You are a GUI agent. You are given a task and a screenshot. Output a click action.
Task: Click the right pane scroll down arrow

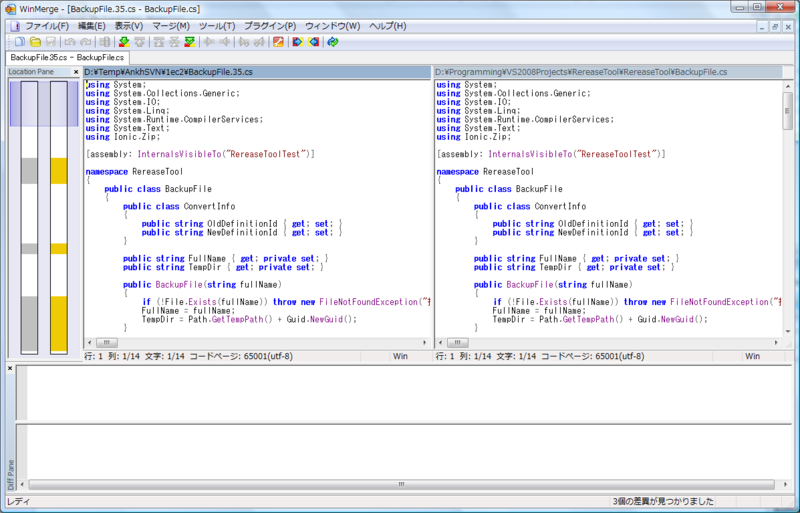787,331
